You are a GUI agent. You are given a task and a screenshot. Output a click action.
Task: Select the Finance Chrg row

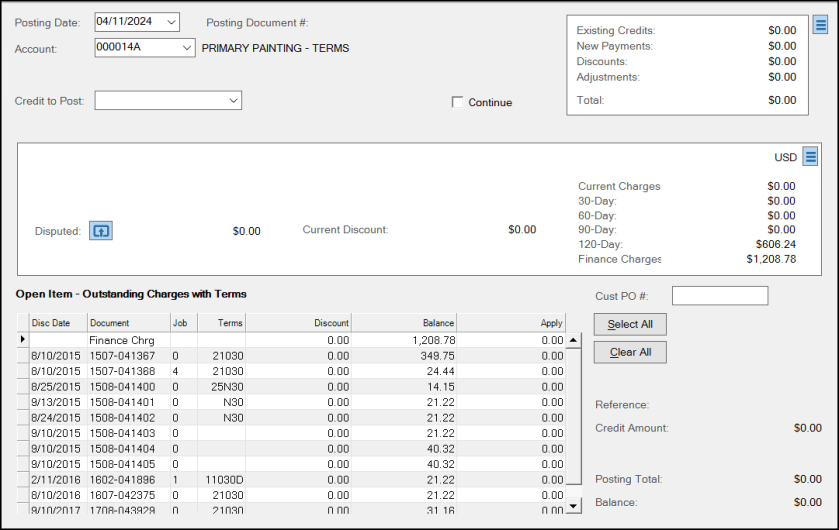pyautogui.click(x=128, y=341)
